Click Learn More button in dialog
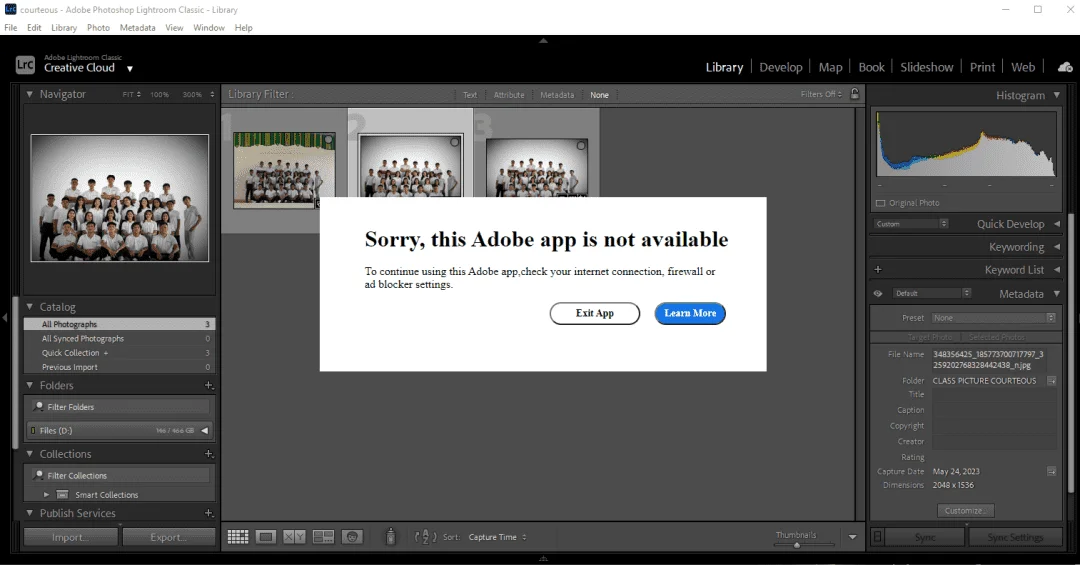 point(689,314)
